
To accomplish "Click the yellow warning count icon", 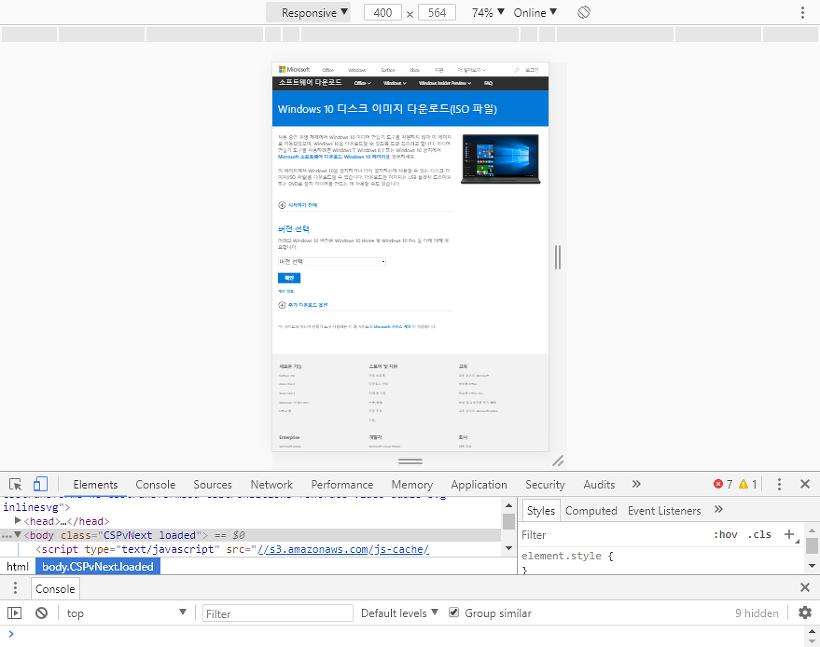I will (743, 484).
